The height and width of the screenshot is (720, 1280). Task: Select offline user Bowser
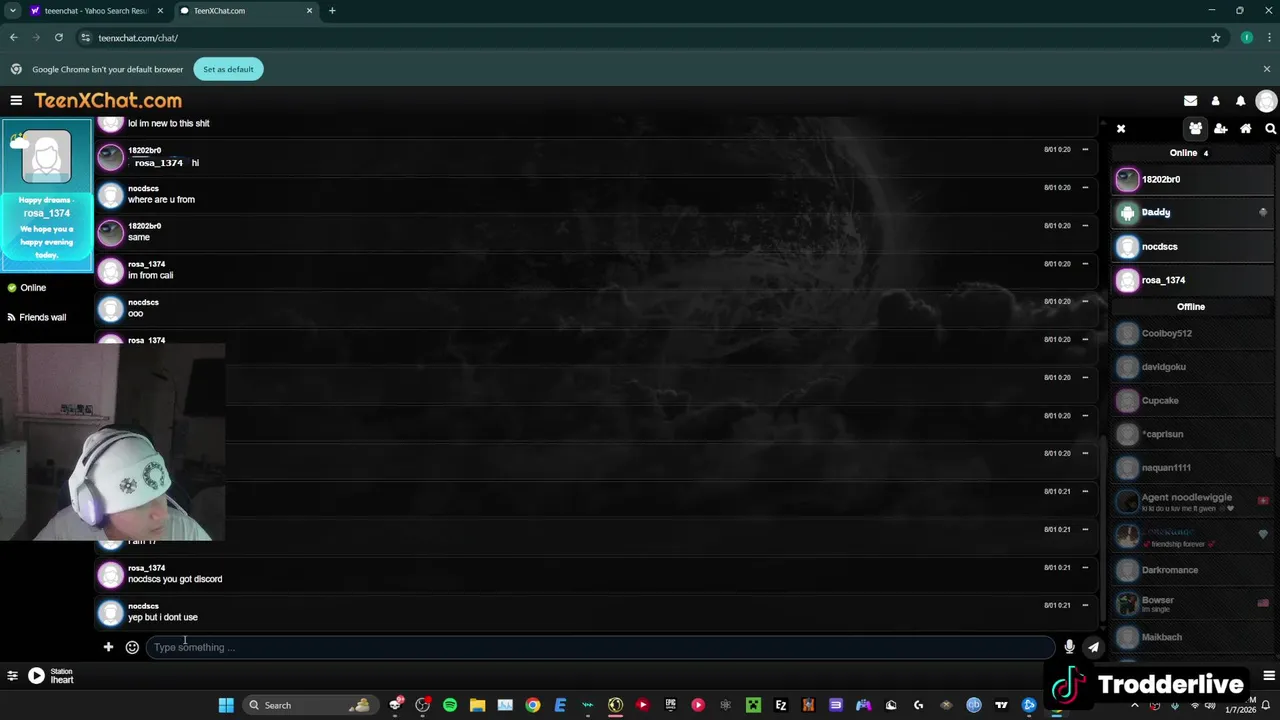1193,604
